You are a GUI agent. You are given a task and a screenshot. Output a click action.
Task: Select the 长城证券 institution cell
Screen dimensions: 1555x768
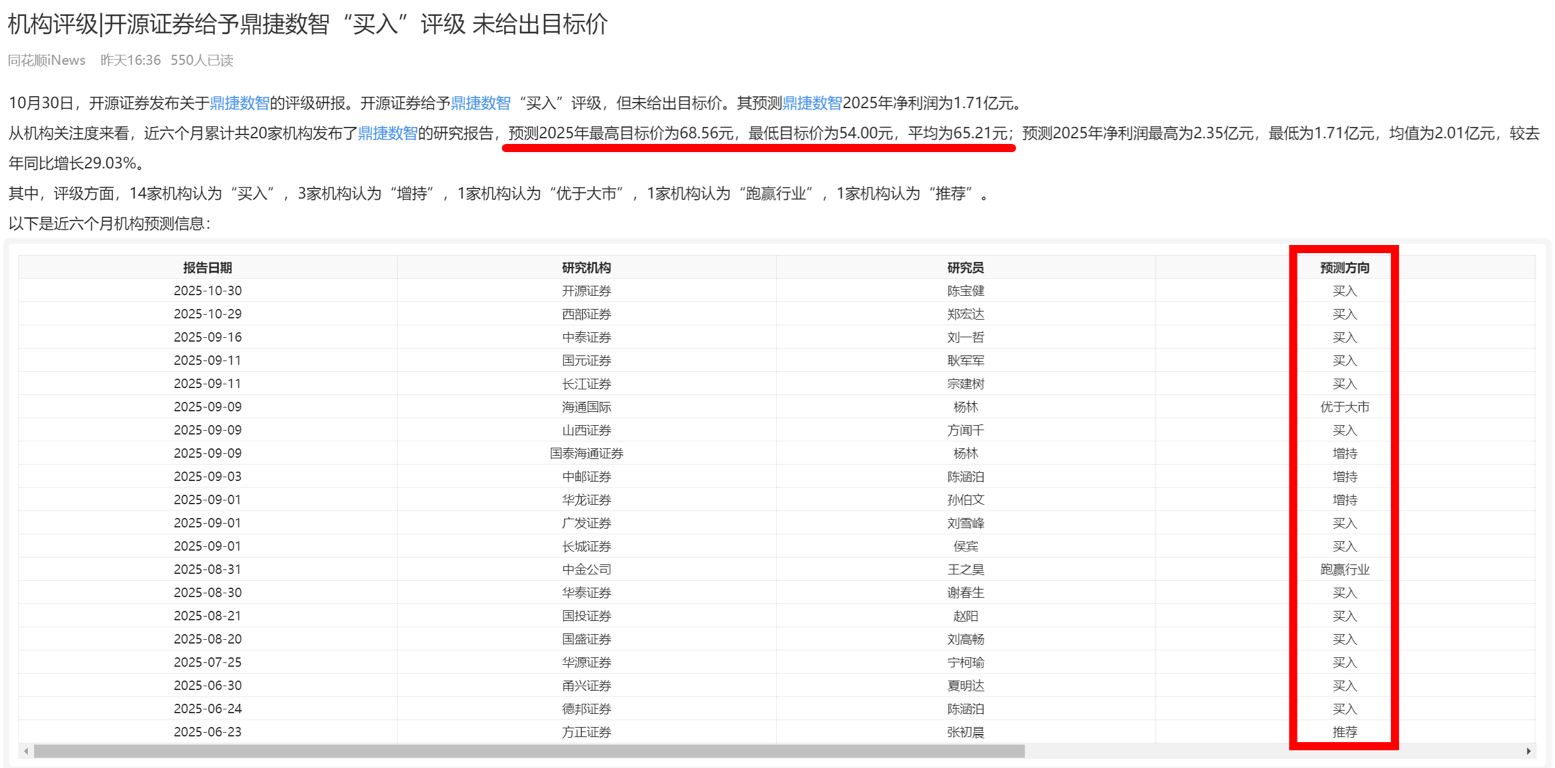pos(587,546)
